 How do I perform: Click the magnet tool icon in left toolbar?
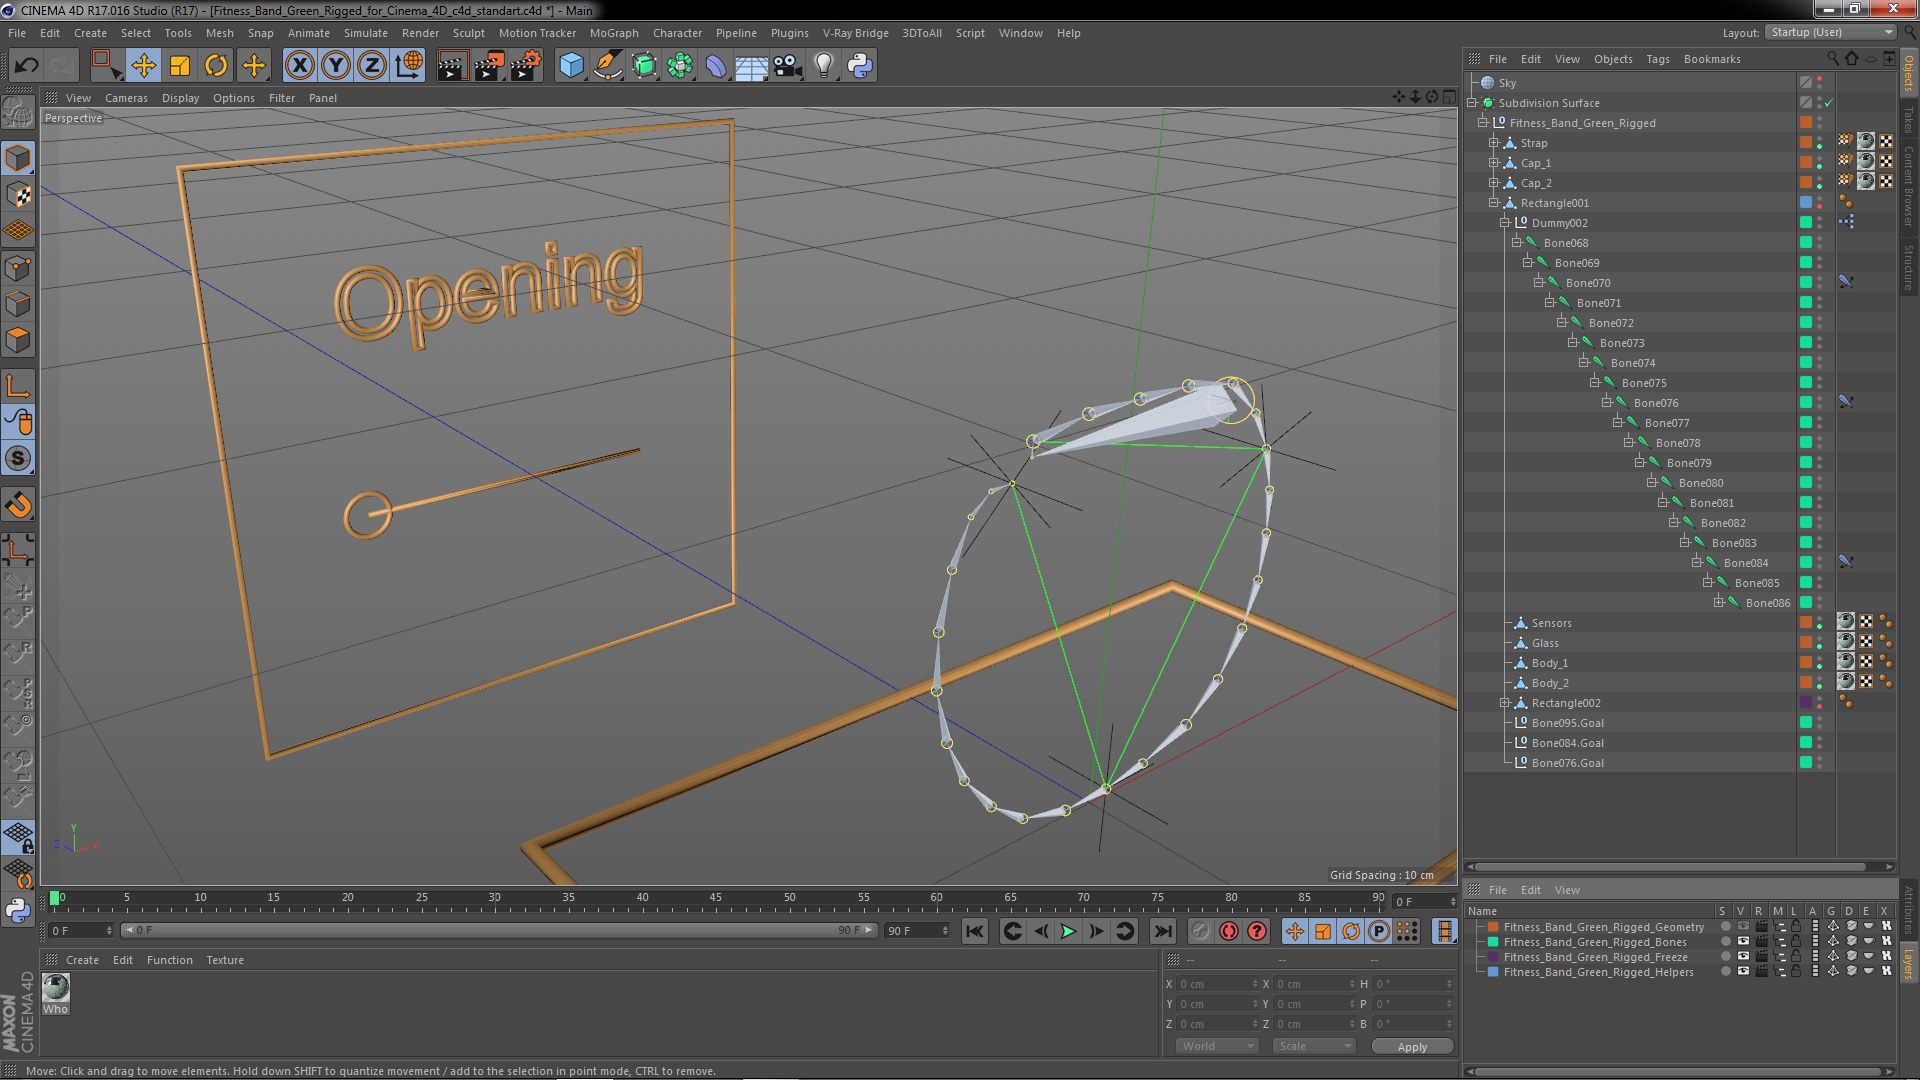18,505
